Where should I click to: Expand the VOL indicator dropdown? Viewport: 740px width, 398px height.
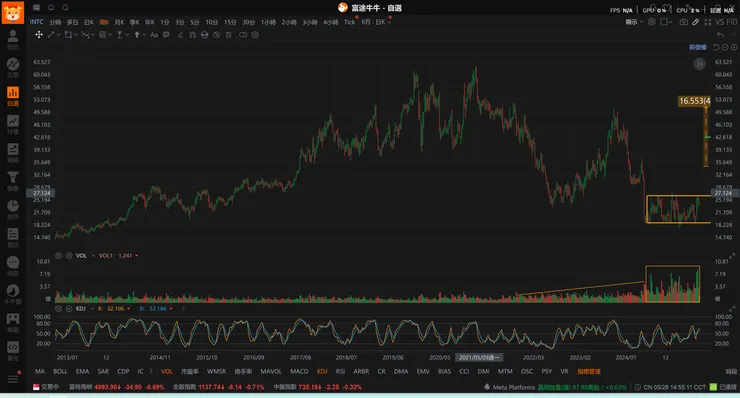click(x=93, y=255)
